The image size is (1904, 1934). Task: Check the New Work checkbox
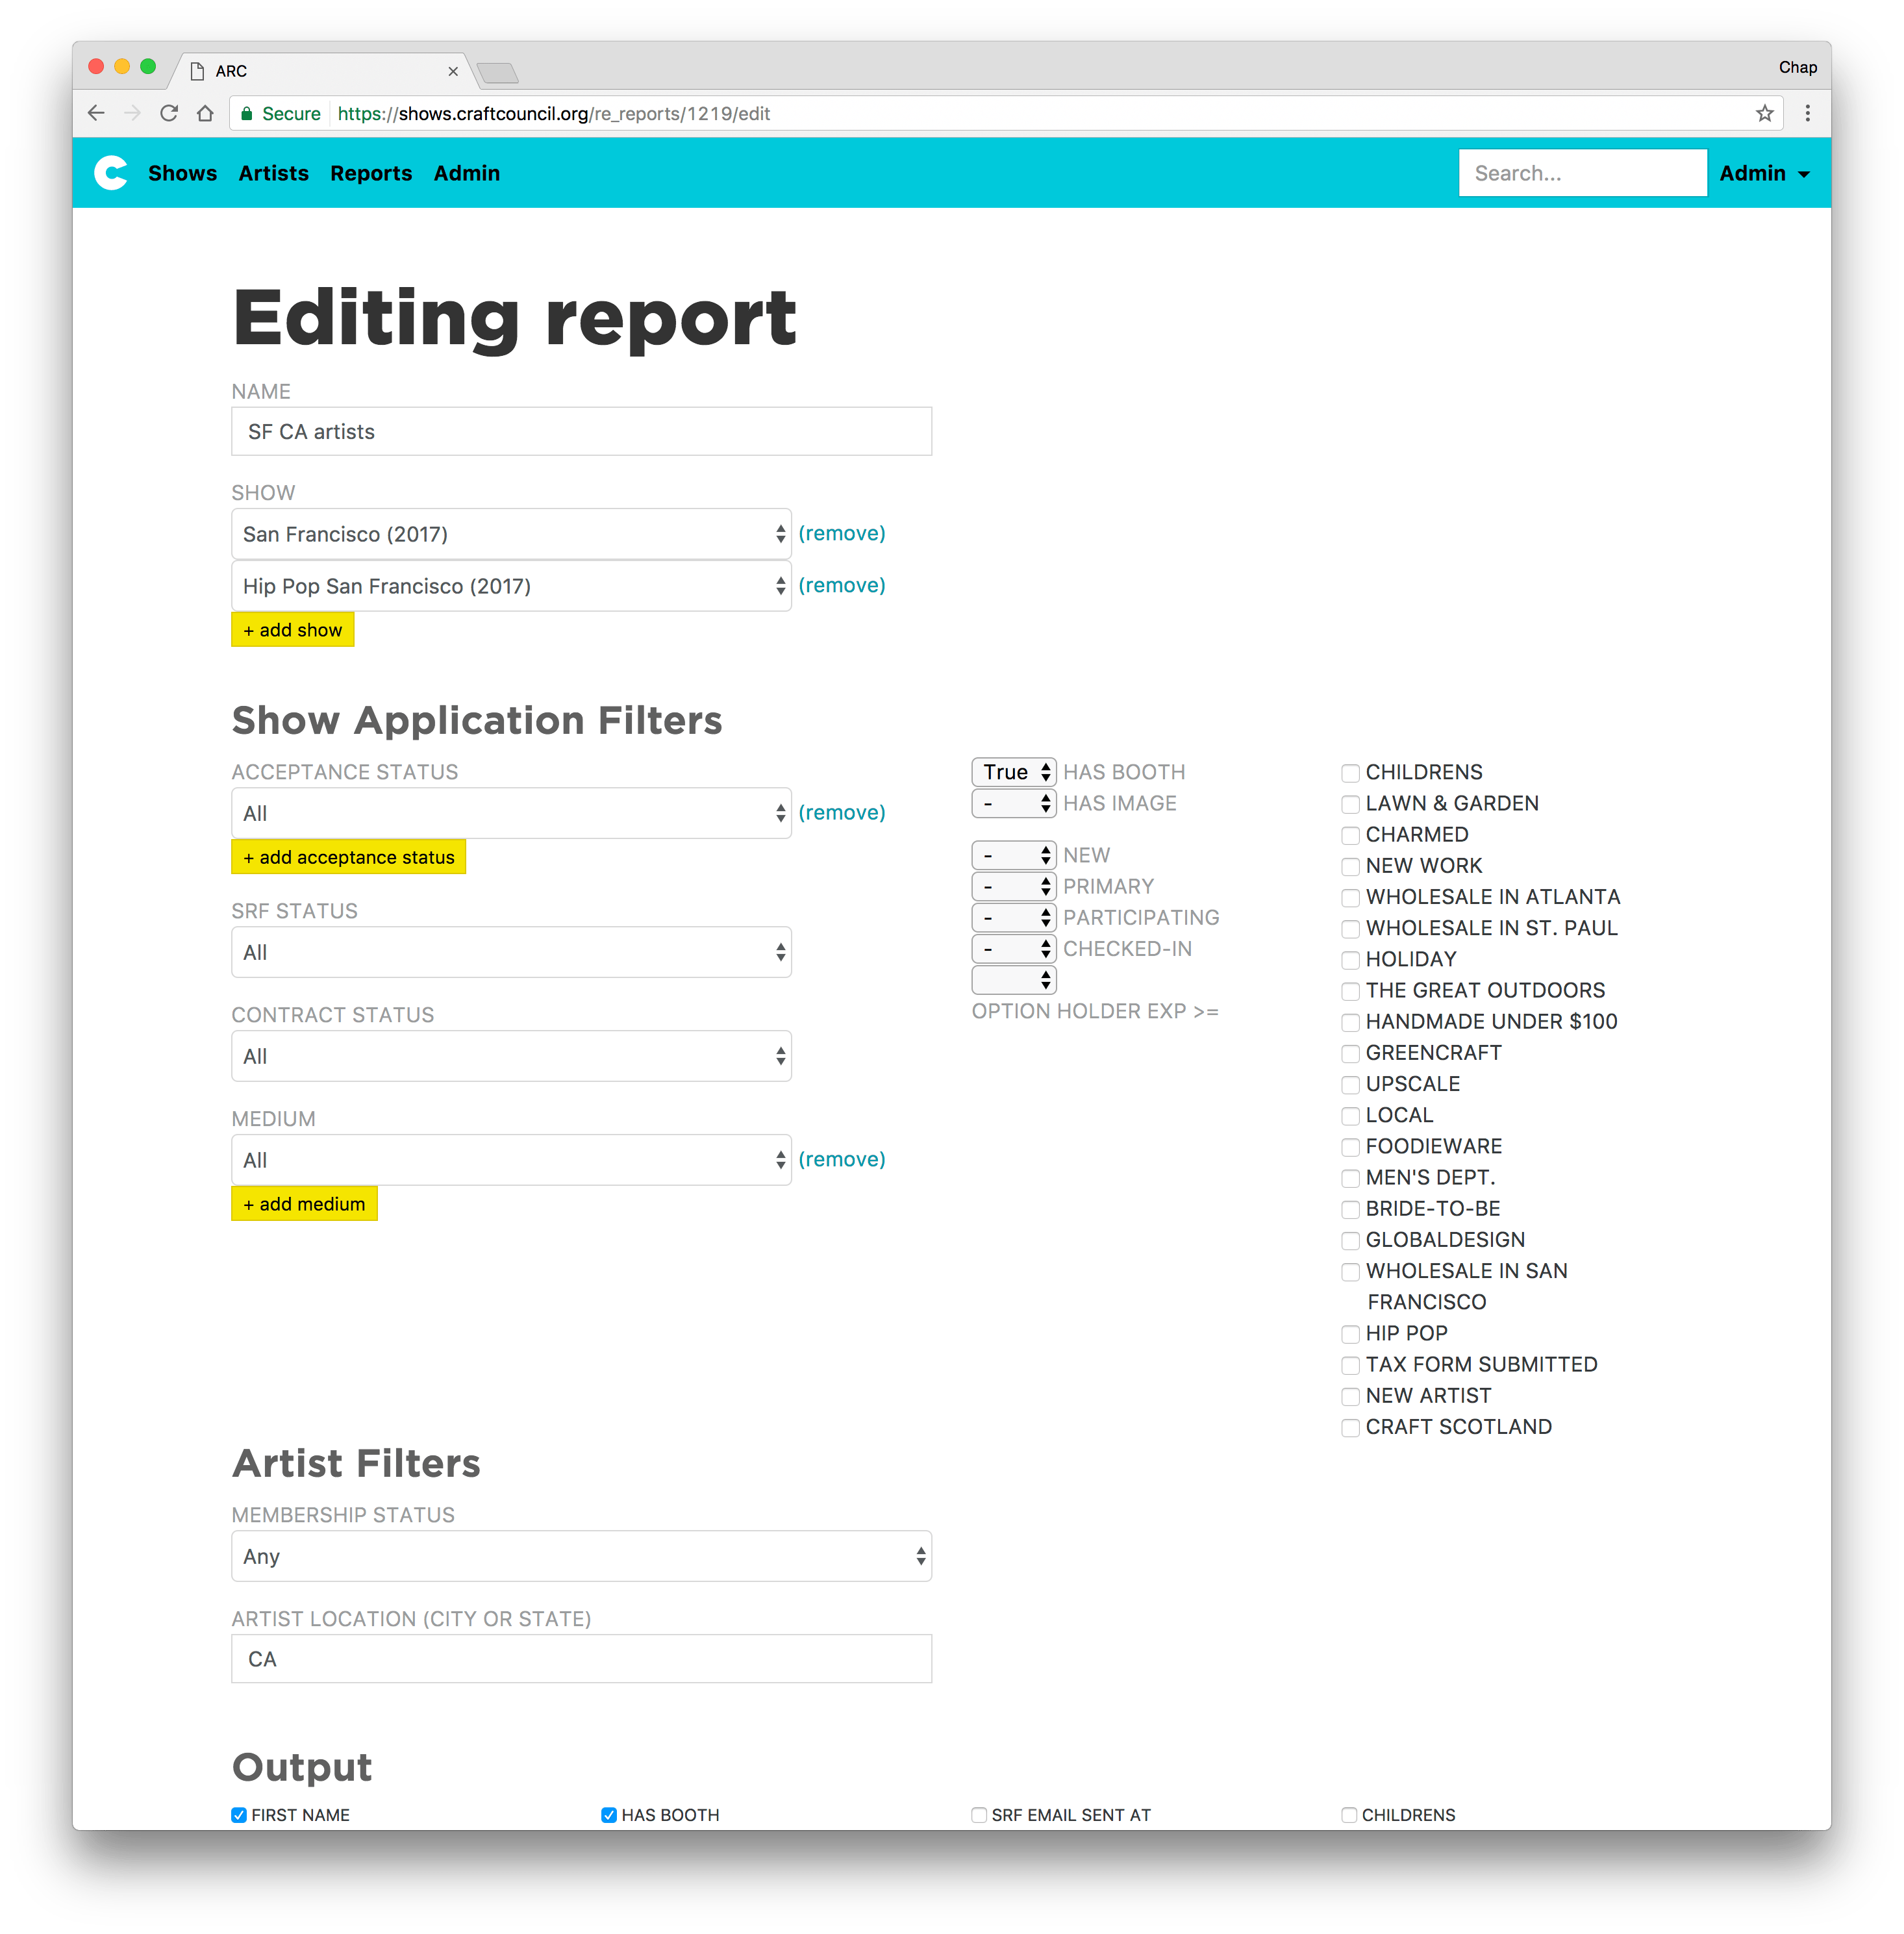click(1350, 866)
